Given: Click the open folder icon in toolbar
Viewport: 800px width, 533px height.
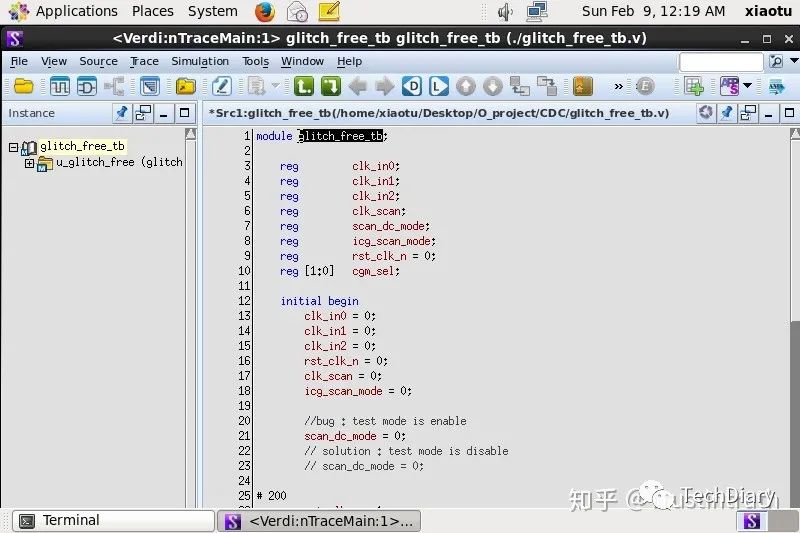Looking at the screenshot, I should point(22,87).
